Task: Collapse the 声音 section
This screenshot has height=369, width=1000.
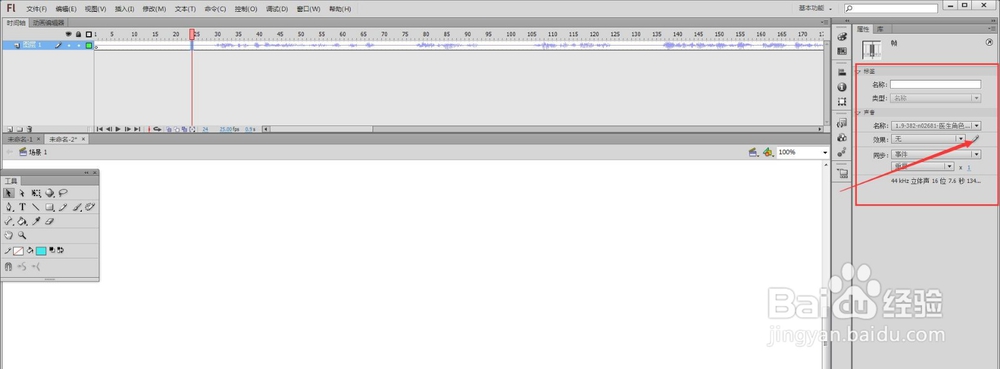Action: [x=858, y=112]
